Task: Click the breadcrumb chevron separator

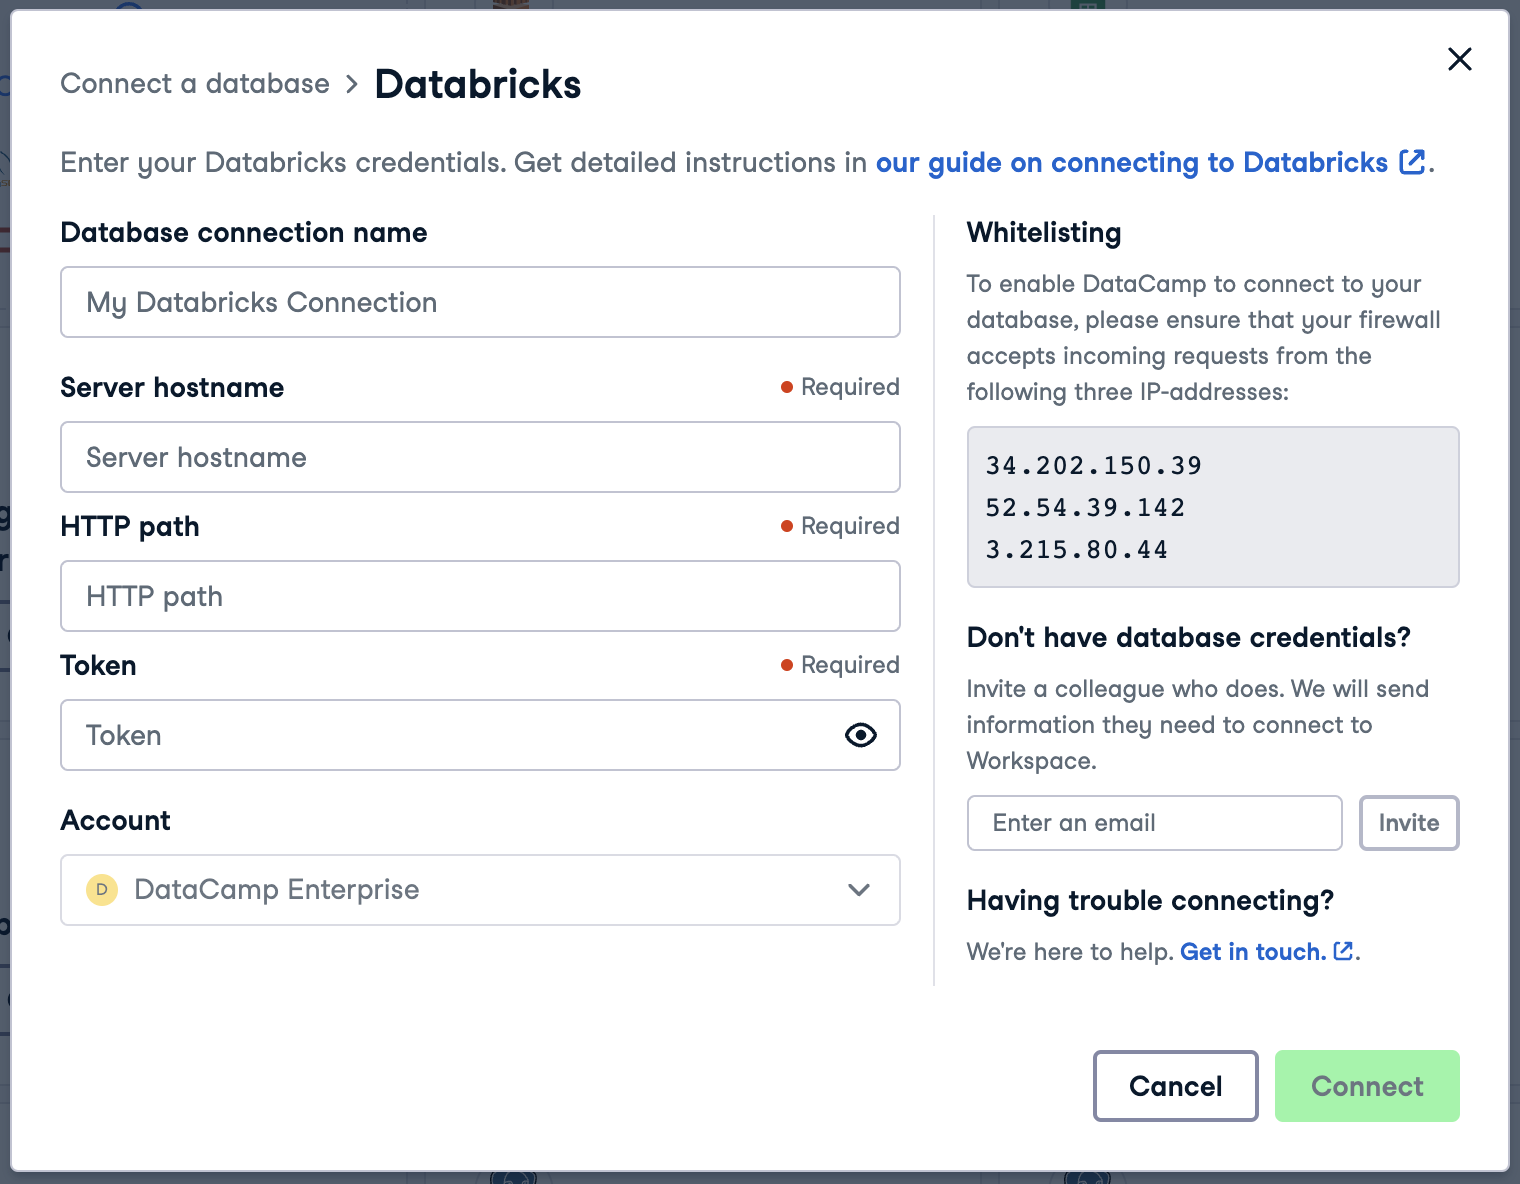Action: pyautogui.click(x=351, y=85)
